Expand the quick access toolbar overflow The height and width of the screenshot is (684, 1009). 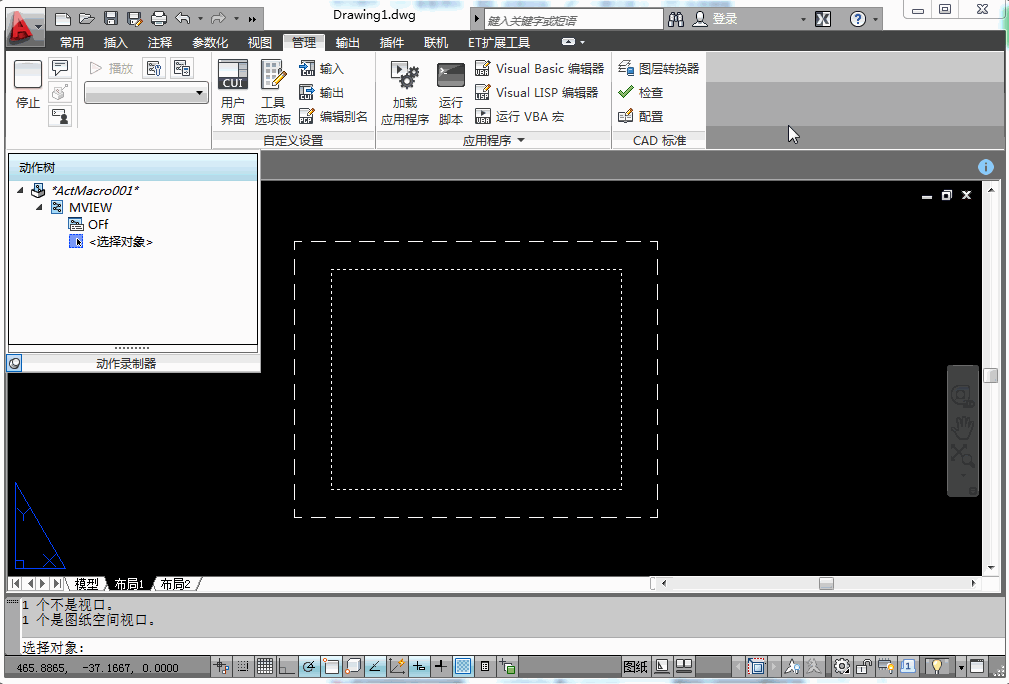(x=252, y=19)
